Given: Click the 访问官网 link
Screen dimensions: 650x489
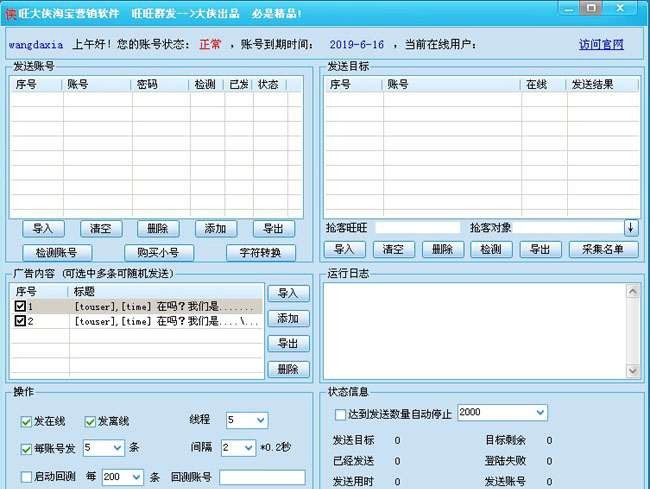Looking at the screenshot, I should (600, 45).
